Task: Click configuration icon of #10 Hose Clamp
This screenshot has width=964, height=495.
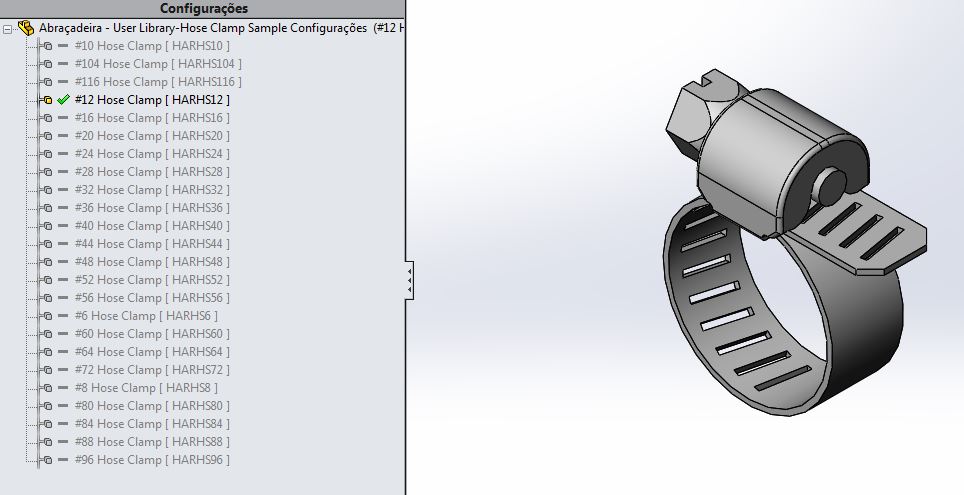Action: click(47, 46)
